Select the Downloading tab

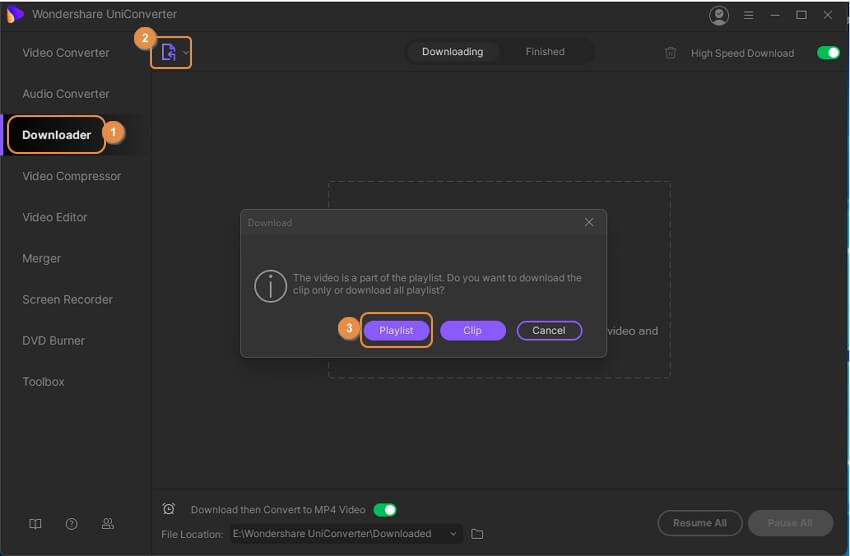pos(452,52)
